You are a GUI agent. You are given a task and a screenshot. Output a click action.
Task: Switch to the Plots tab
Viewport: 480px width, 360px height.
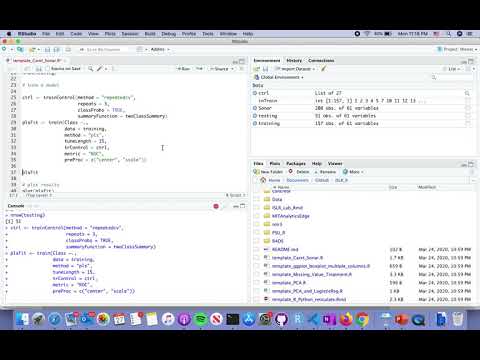275,164
